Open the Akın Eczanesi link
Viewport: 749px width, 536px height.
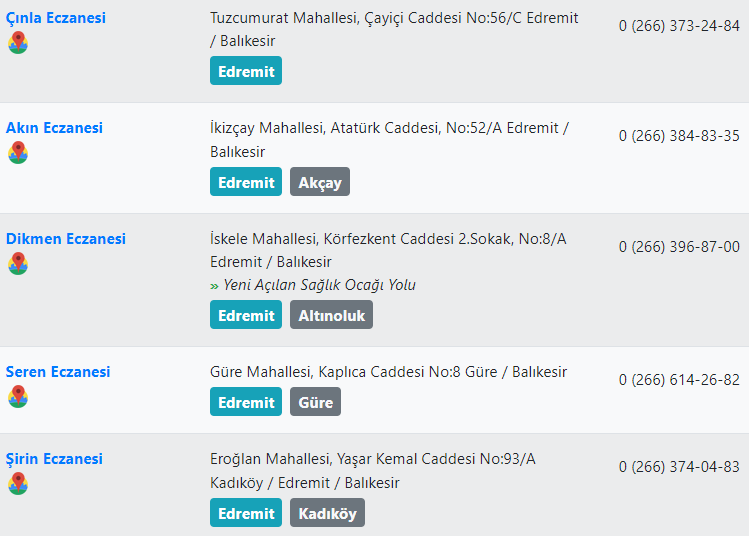click(x=54, y=128)
